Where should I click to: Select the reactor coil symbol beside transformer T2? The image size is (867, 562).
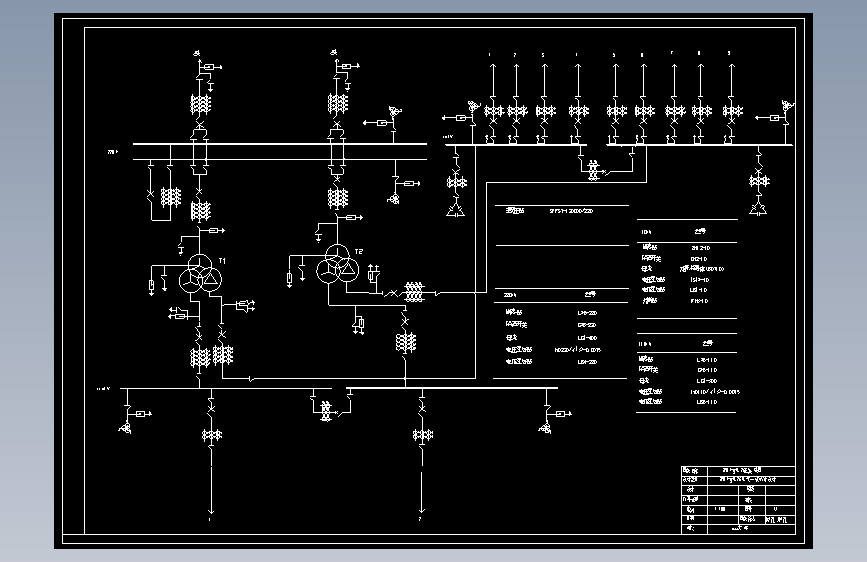pyautogui.click(x=414, y=292)
